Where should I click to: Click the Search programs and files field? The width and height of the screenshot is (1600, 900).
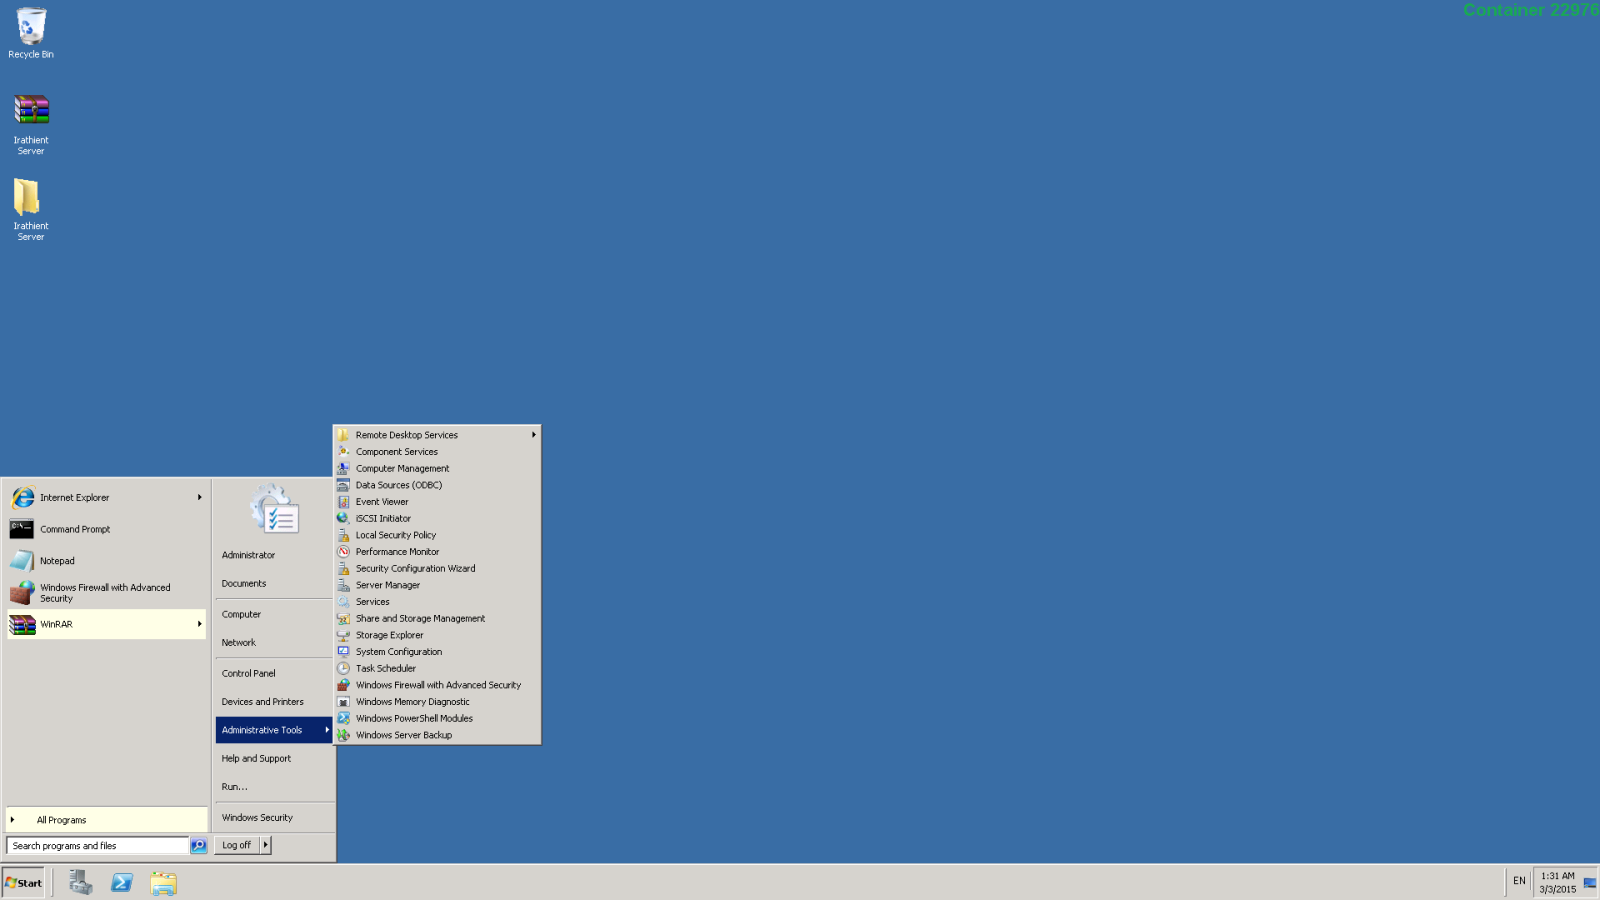(97, 846)
